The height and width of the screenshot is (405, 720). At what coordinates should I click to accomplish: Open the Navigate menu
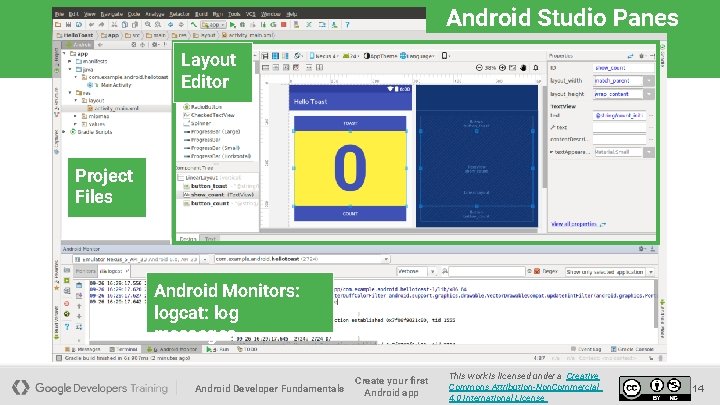(112, 14)
